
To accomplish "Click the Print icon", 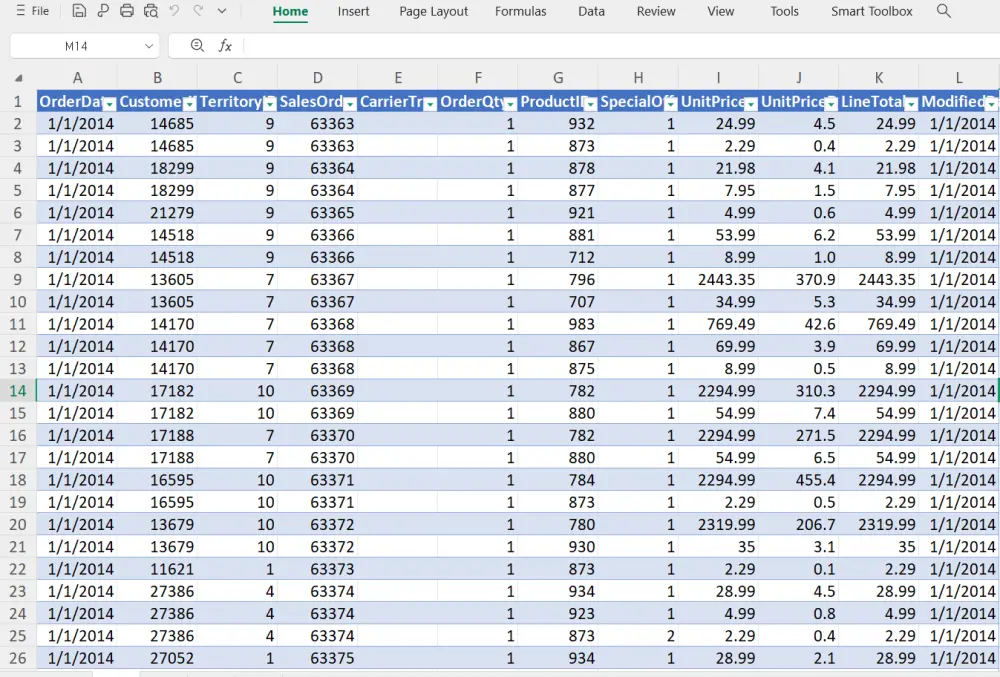I will (x=127, y=11).
